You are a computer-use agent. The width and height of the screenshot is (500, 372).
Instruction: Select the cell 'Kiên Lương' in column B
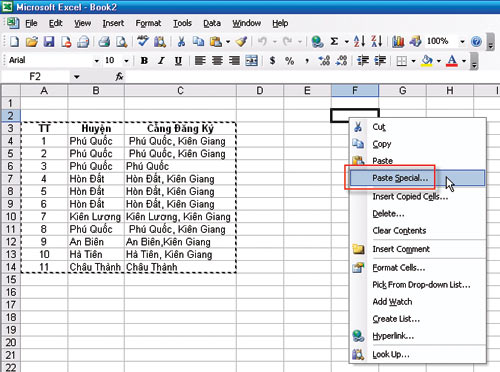96,217
